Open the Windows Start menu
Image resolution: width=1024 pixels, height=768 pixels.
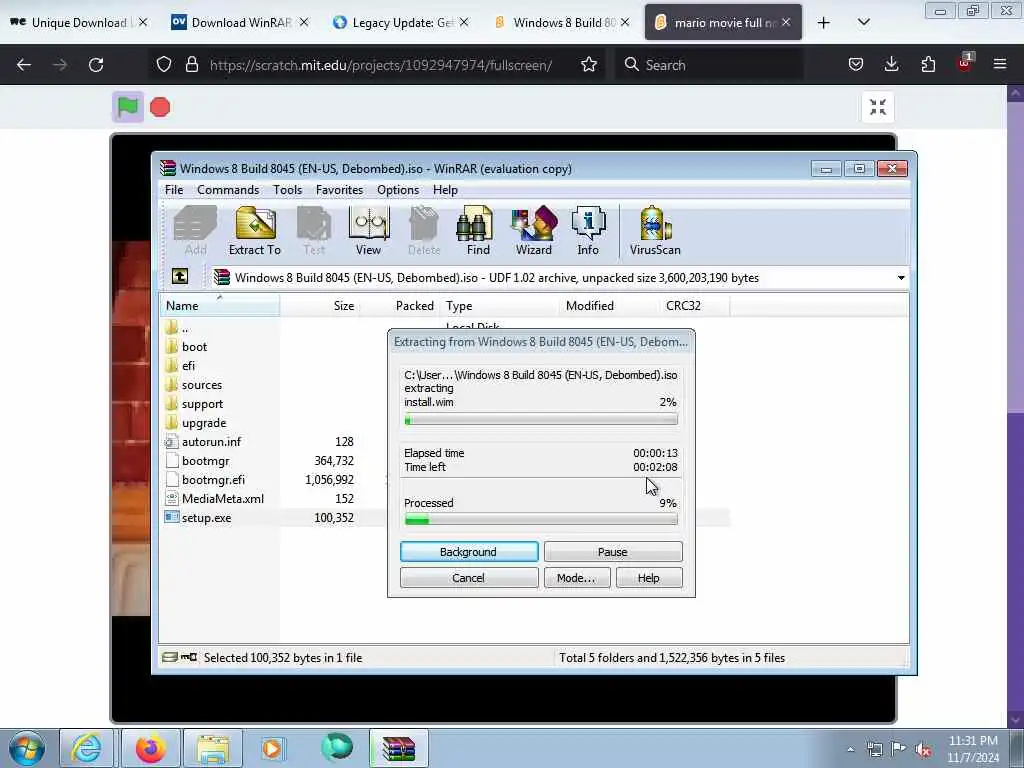coord(27,748)
